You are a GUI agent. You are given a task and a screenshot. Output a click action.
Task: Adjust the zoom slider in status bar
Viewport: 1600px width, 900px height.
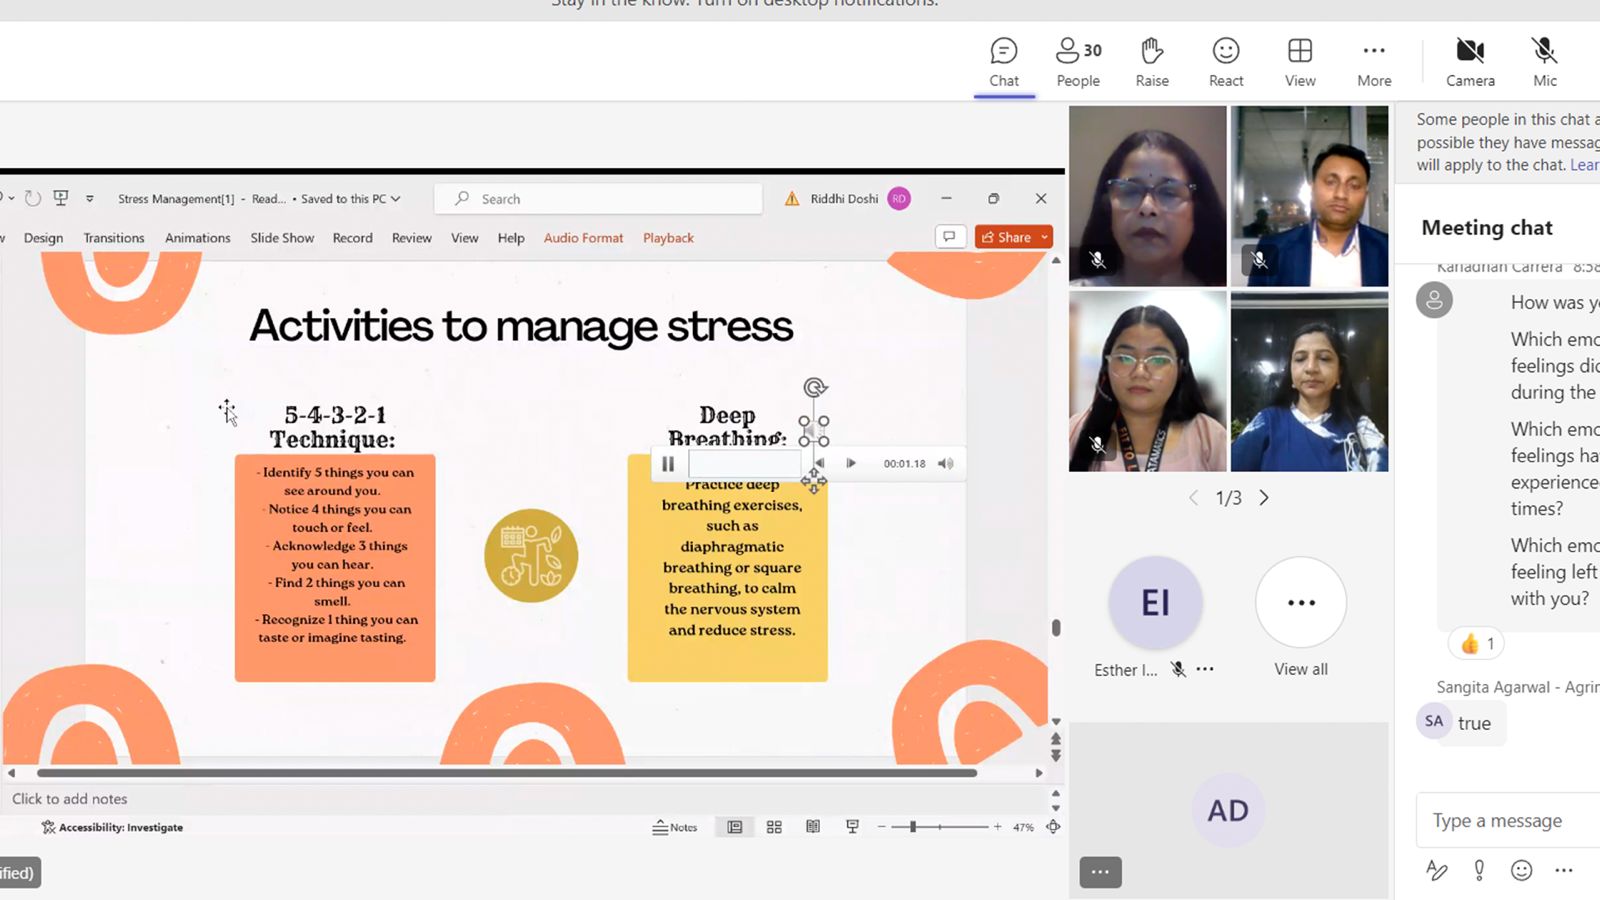tap(913, 827)
